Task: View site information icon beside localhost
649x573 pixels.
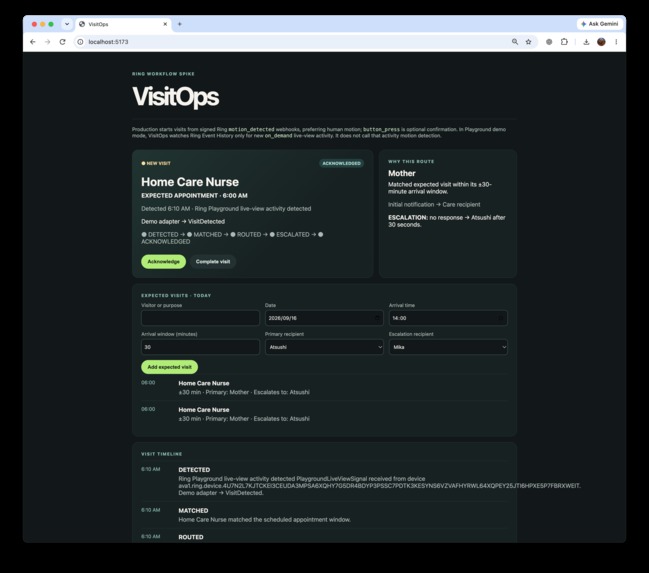Action: point(80,42)
